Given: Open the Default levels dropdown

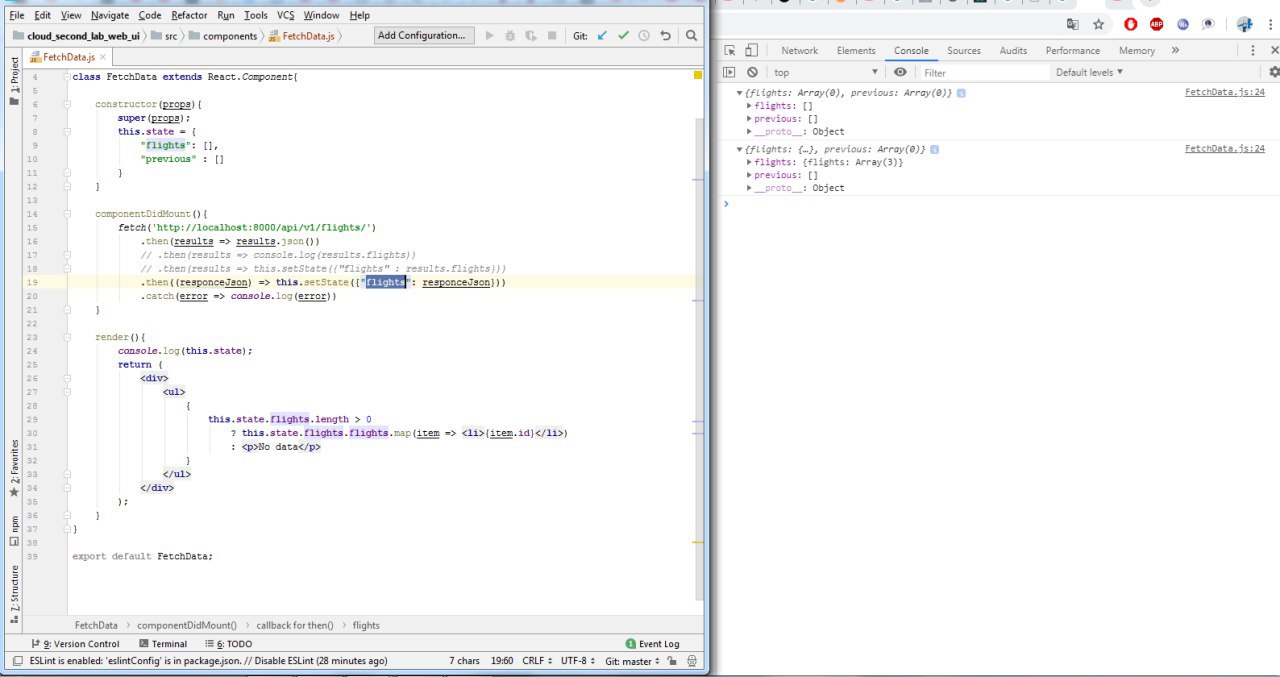Looking at the screenshot, I should (x=1089, y=72).
